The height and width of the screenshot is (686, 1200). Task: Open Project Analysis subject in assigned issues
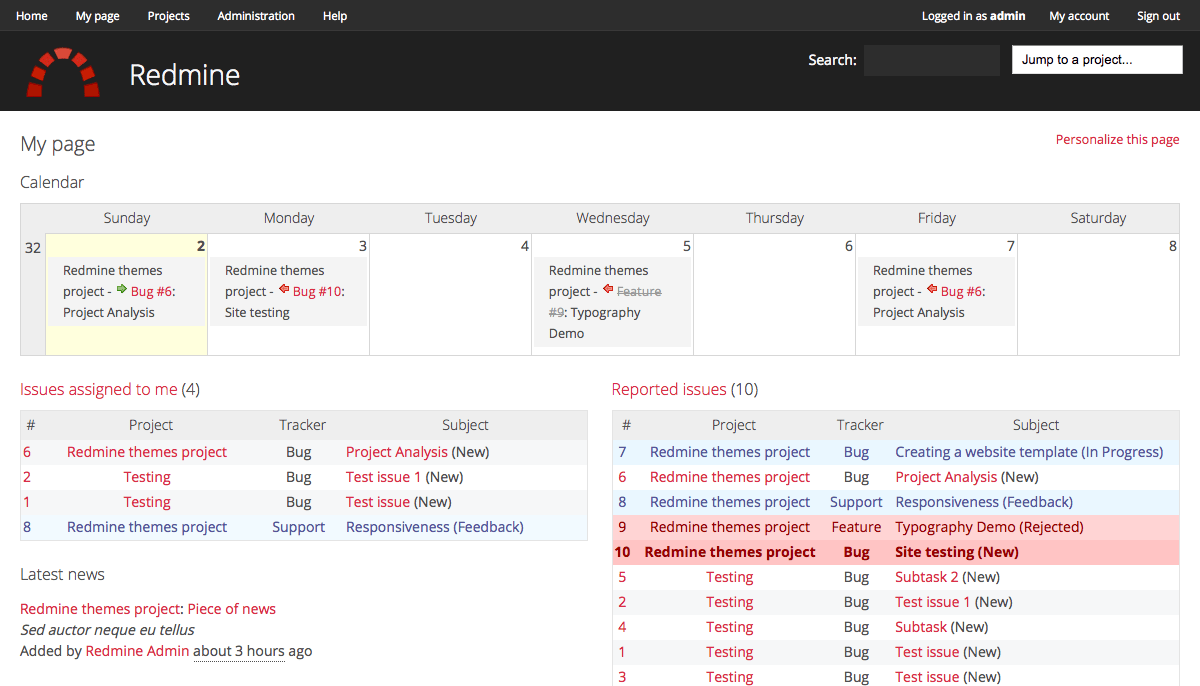tap(397, 452)
